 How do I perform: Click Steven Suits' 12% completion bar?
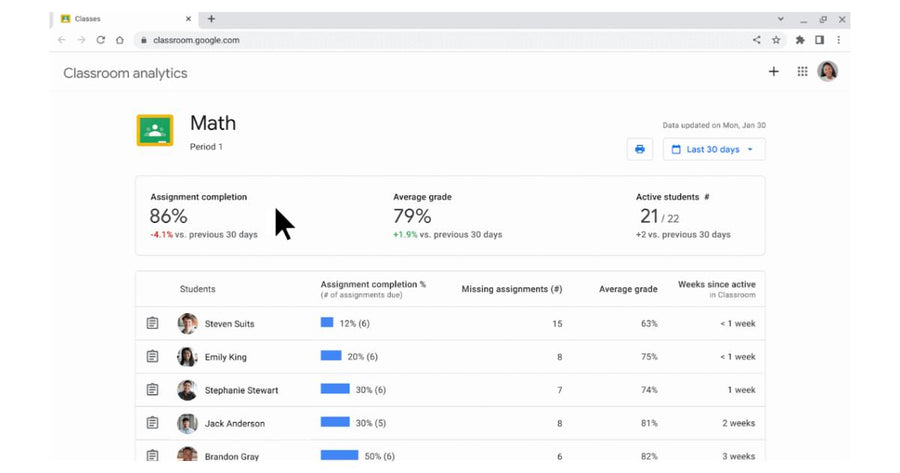coord(327,323)
